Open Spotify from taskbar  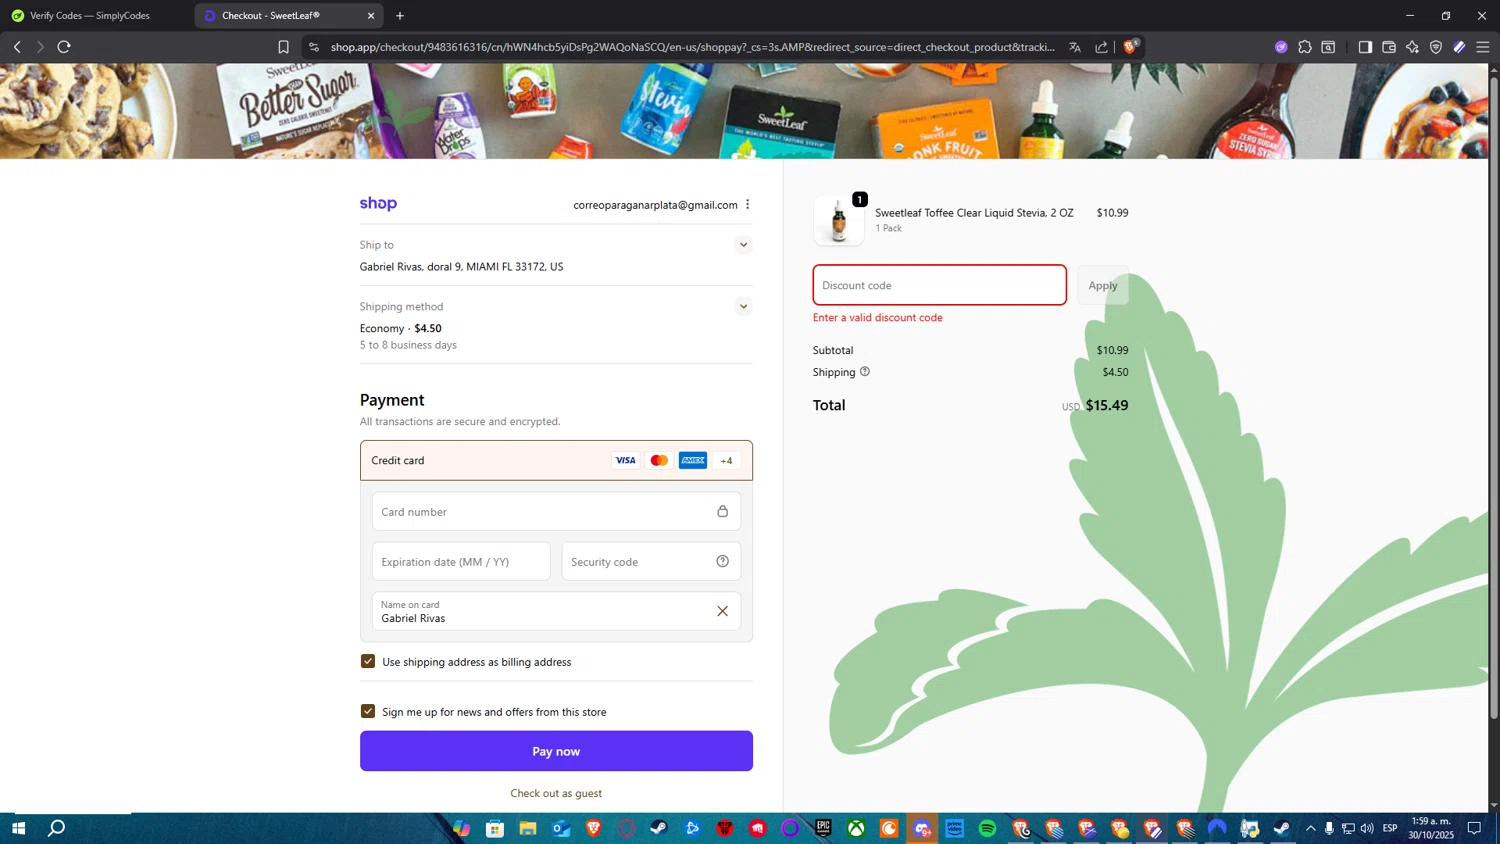tap(988, 828)
